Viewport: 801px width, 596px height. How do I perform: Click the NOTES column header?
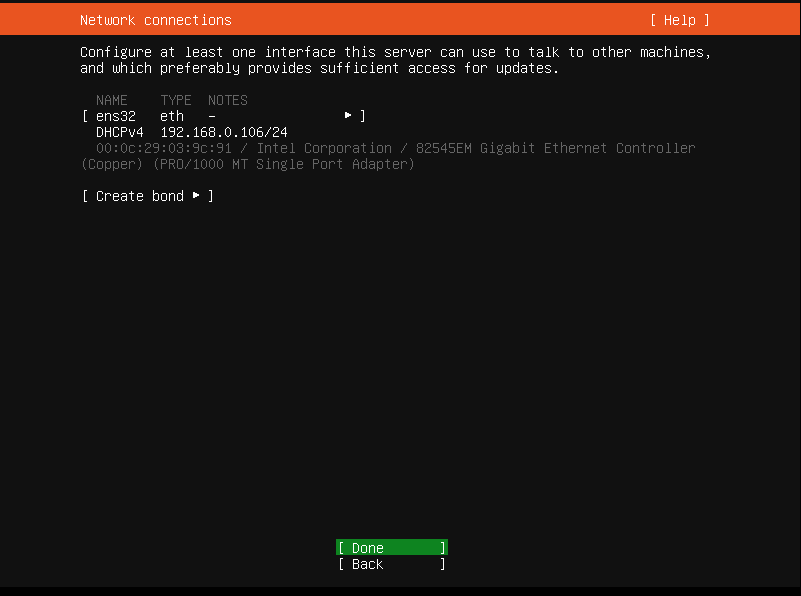[x=228, y=100]
